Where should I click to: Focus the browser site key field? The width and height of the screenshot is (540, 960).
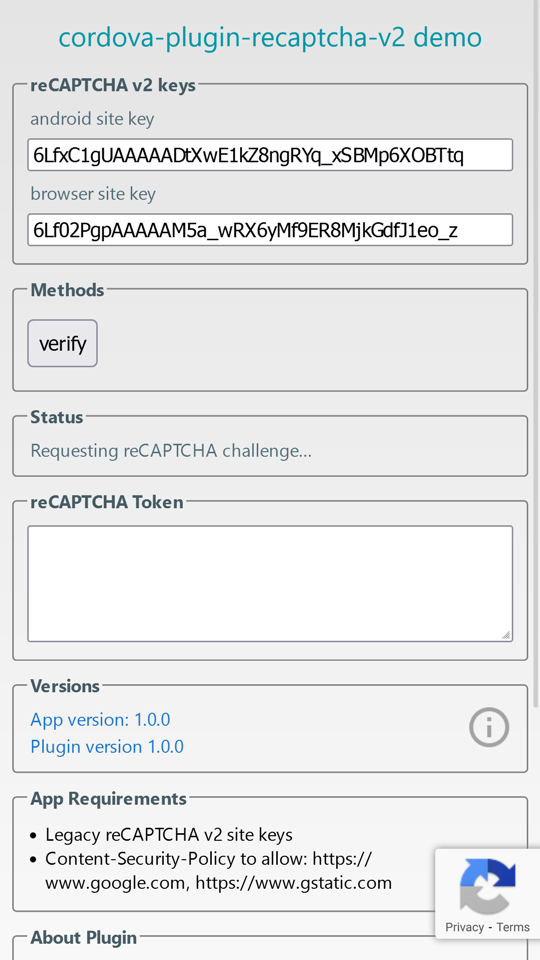[270, 230]
